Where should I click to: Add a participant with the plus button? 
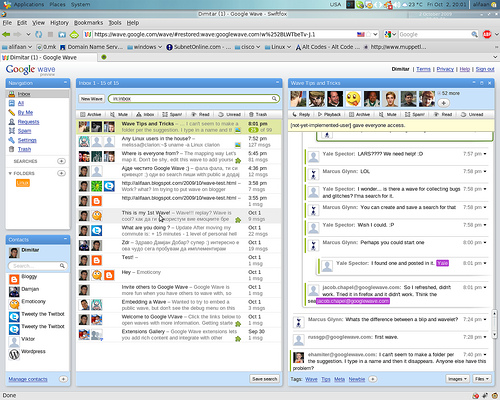pyautogui.click(x=443, y=103)
